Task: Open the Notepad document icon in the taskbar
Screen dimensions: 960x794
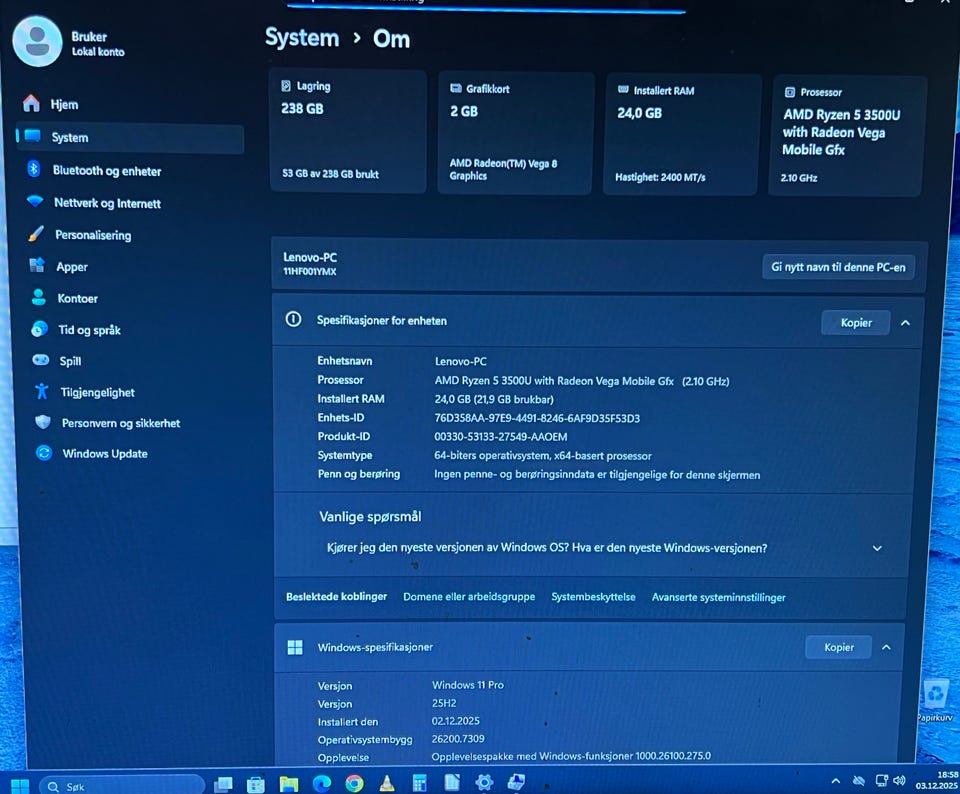Action: 452,782
